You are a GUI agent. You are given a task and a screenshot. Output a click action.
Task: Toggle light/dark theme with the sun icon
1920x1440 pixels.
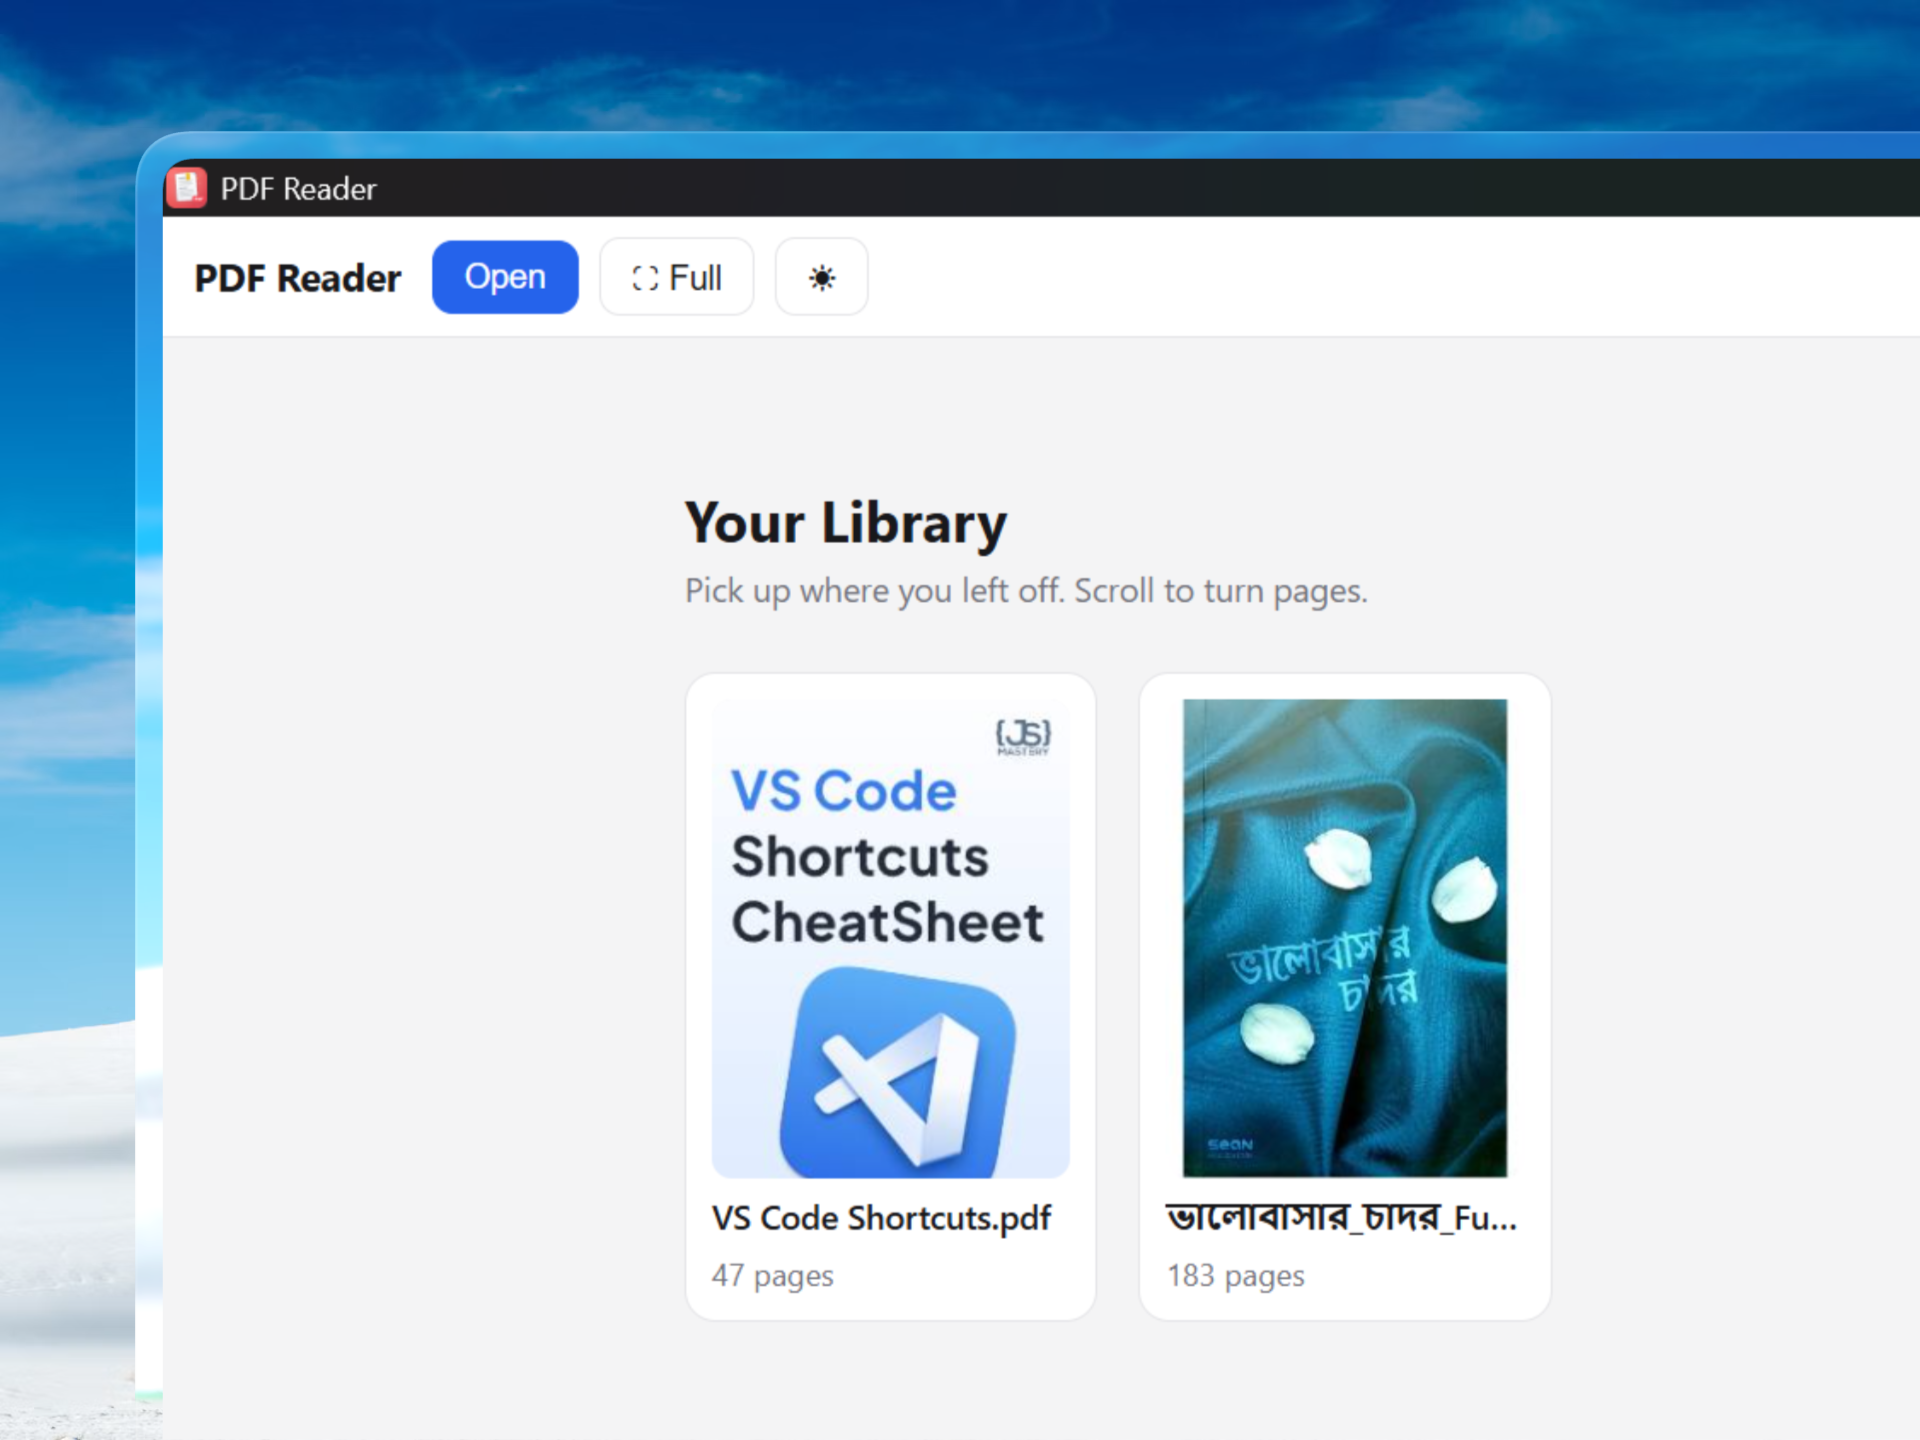click(821, 277)
